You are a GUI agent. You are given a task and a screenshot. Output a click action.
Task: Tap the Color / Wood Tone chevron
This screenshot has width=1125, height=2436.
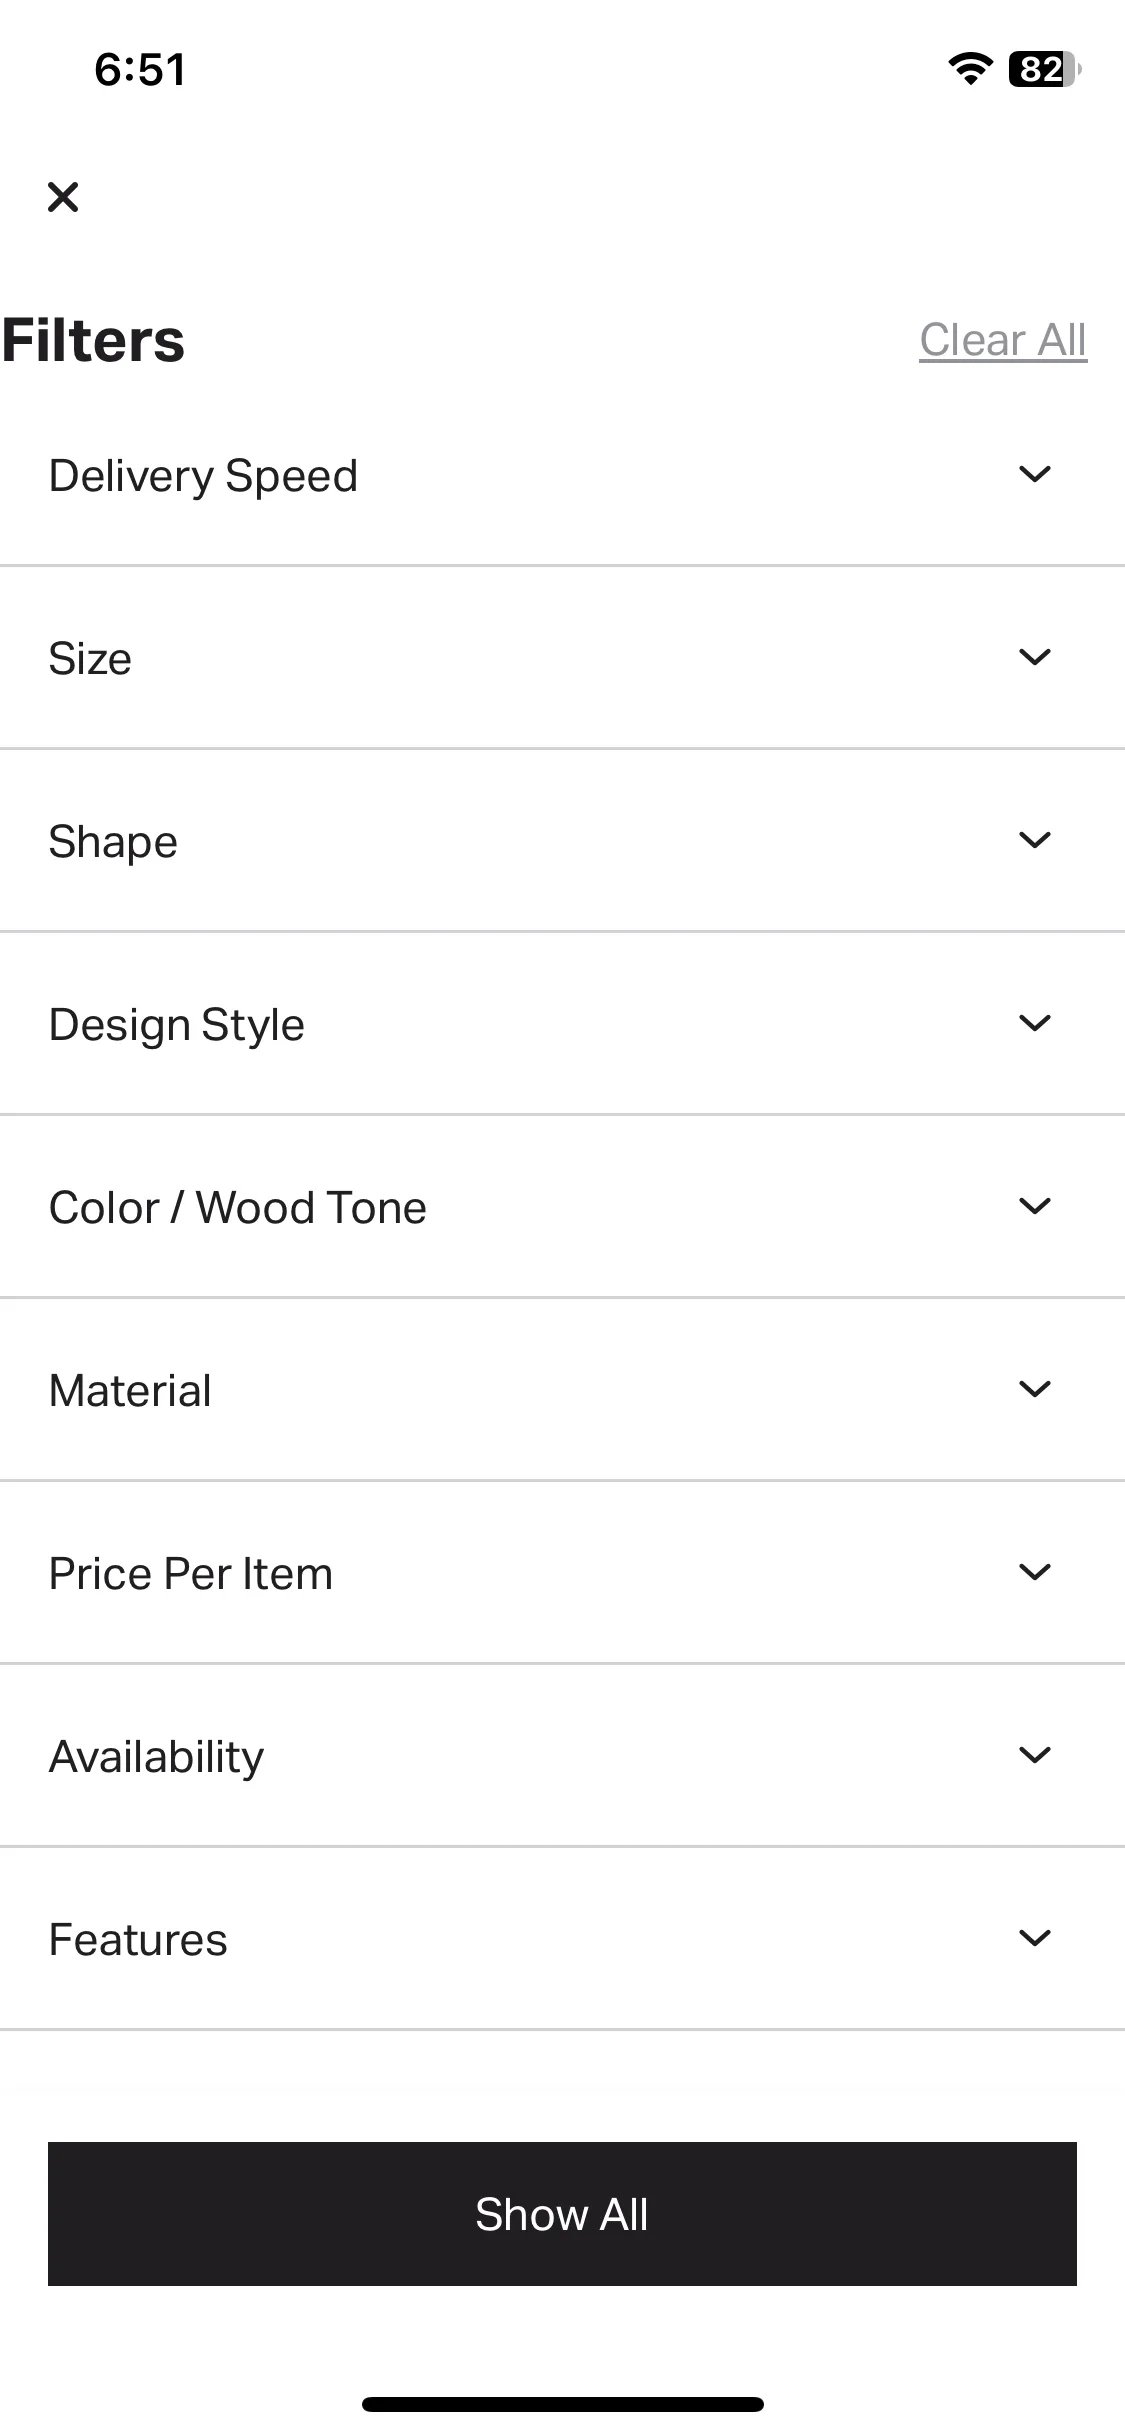click(1034, 1206)
